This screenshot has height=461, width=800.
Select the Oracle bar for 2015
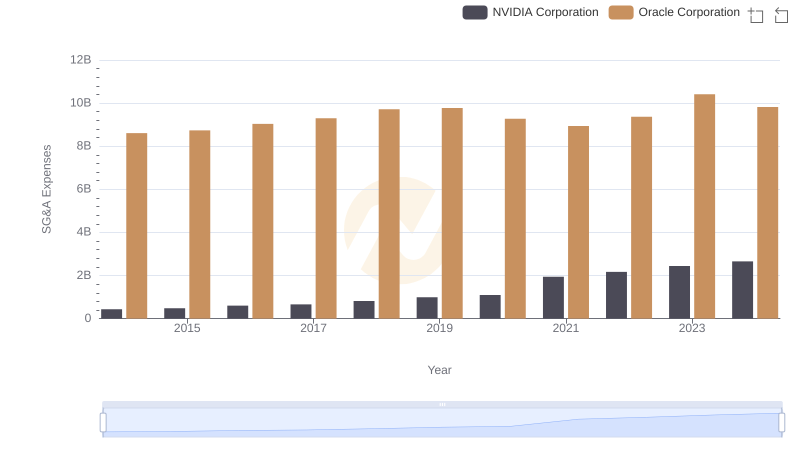point(199,224)
